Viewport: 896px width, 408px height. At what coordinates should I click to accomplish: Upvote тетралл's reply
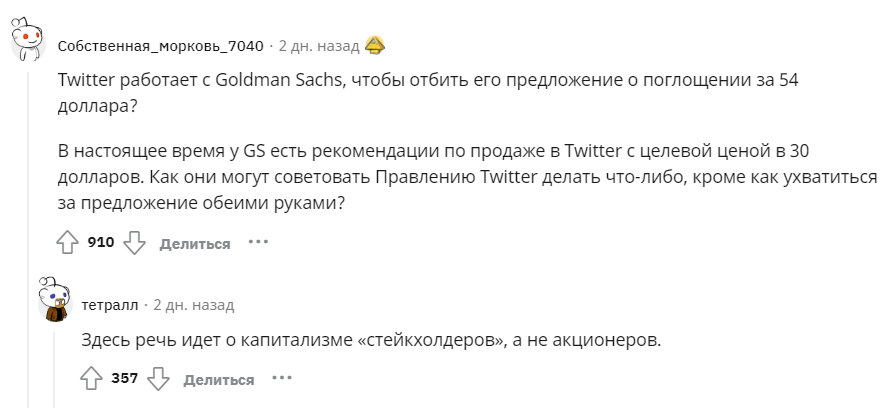[x=91, y=379]
